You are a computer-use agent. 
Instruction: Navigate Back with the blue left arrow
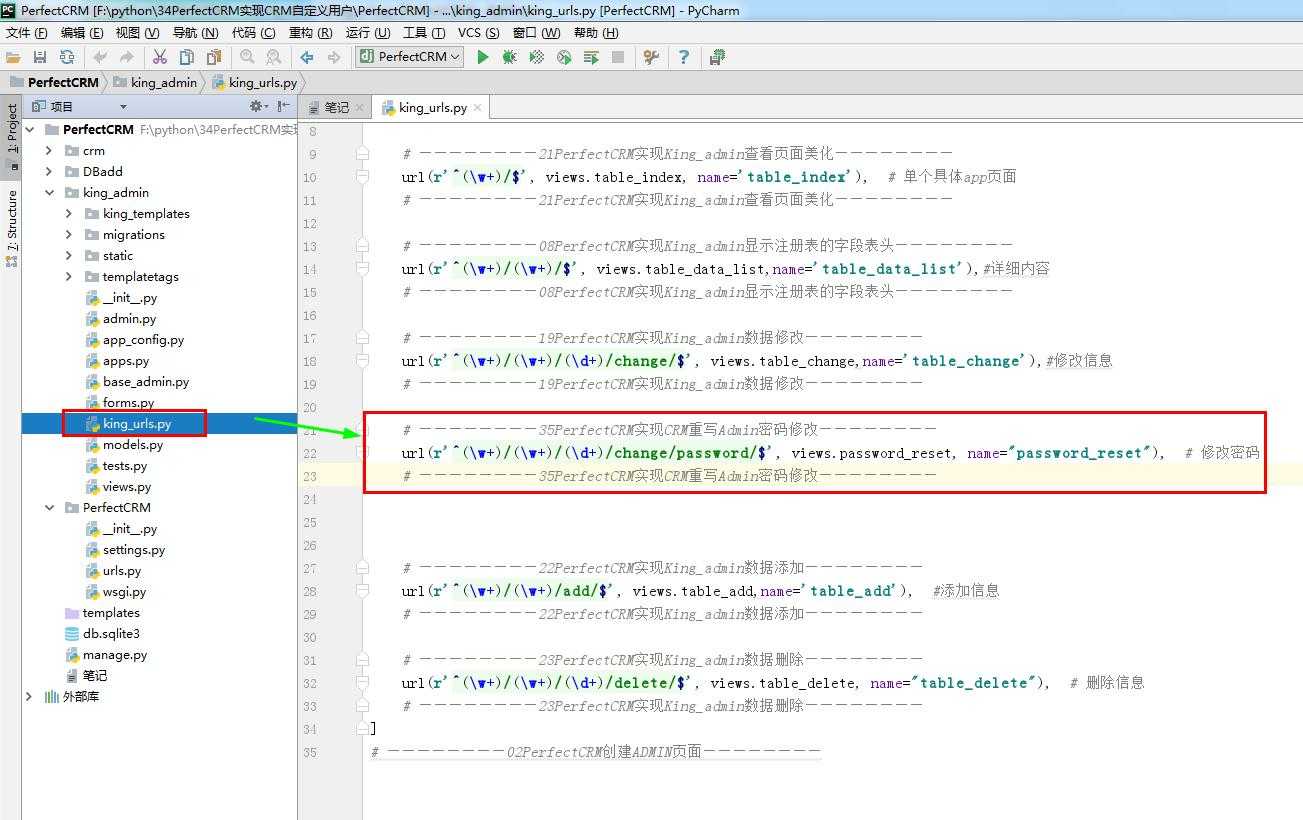click(x=307, y=57)
